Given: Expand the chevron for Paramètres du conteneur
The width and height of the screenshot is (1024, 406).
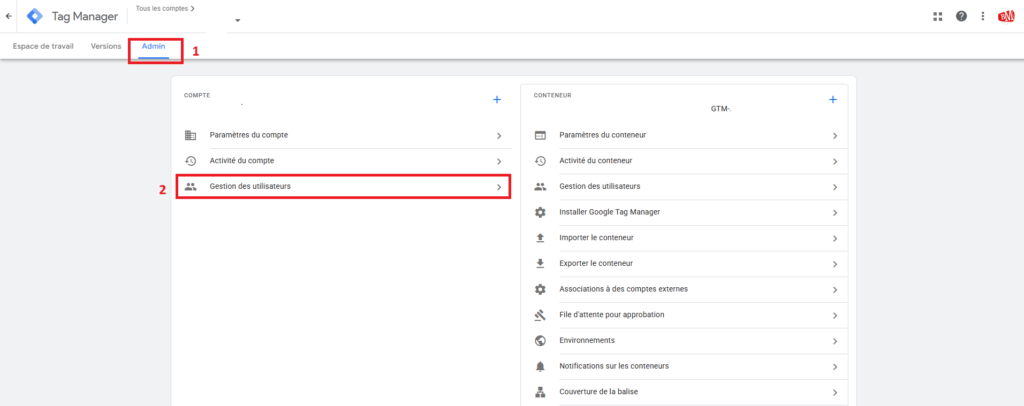Looking at the screenshot, I should coord(835,136).
